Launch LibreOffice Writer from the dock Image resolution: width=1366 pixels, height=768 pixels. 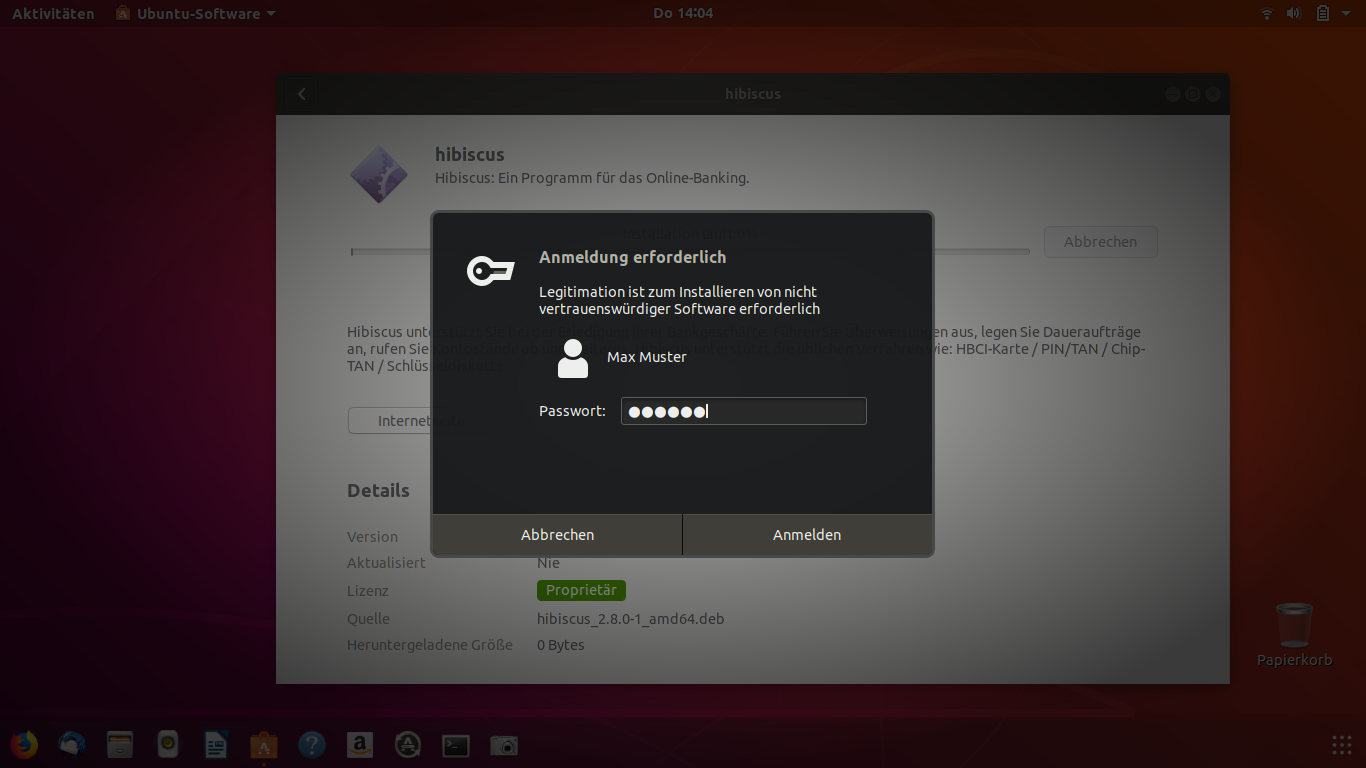(216, 745)
